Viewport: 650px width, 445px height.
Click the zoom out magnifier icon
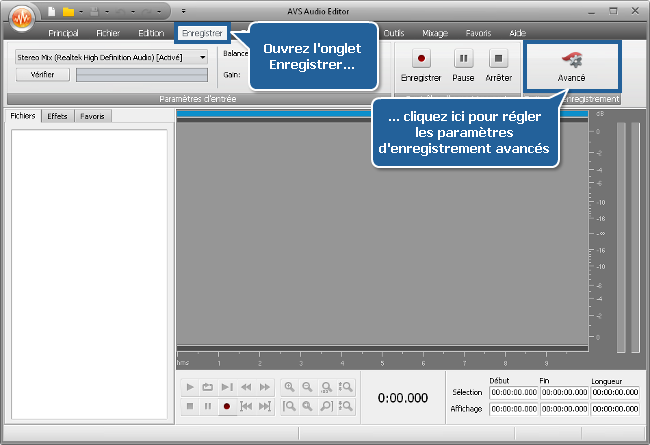(x=307, y=387)
